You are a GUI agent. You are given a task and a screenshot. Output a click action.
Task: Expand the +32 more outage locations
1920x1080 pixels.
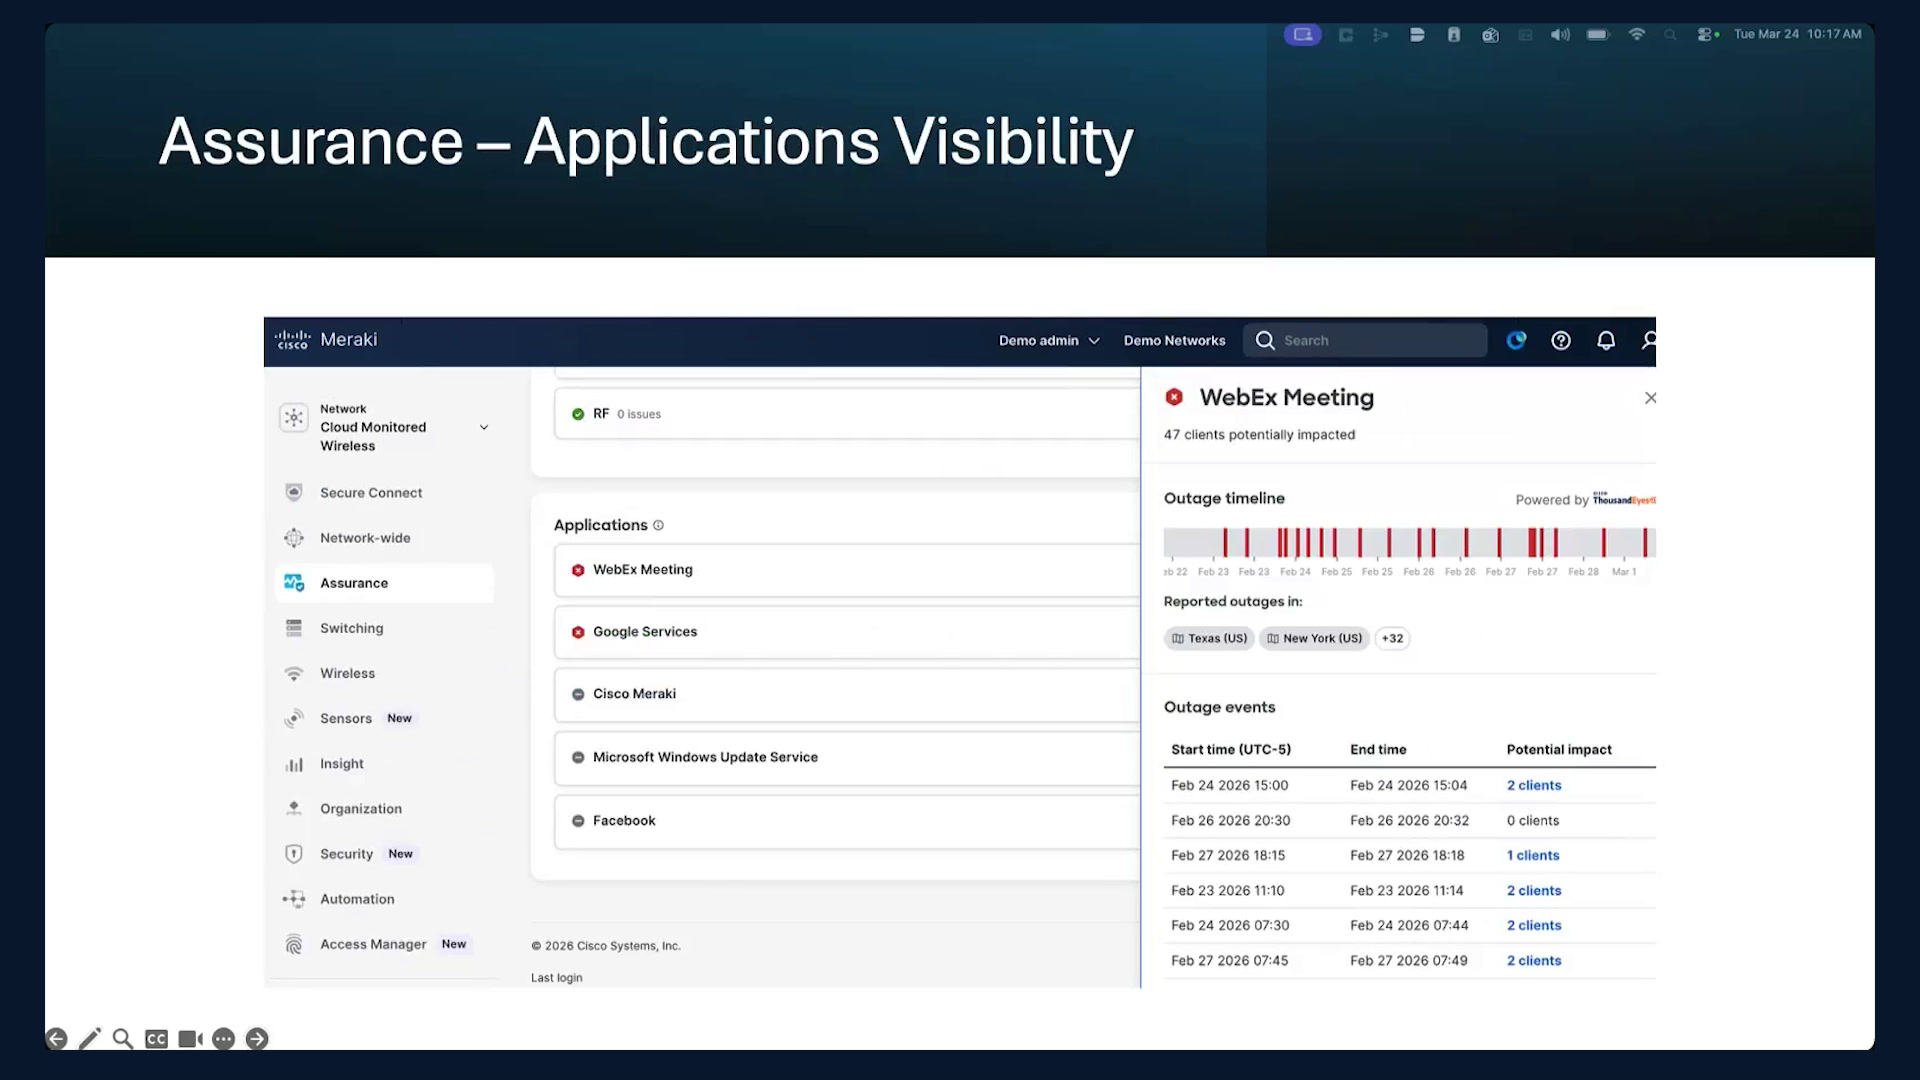[x=1392, y=638]
